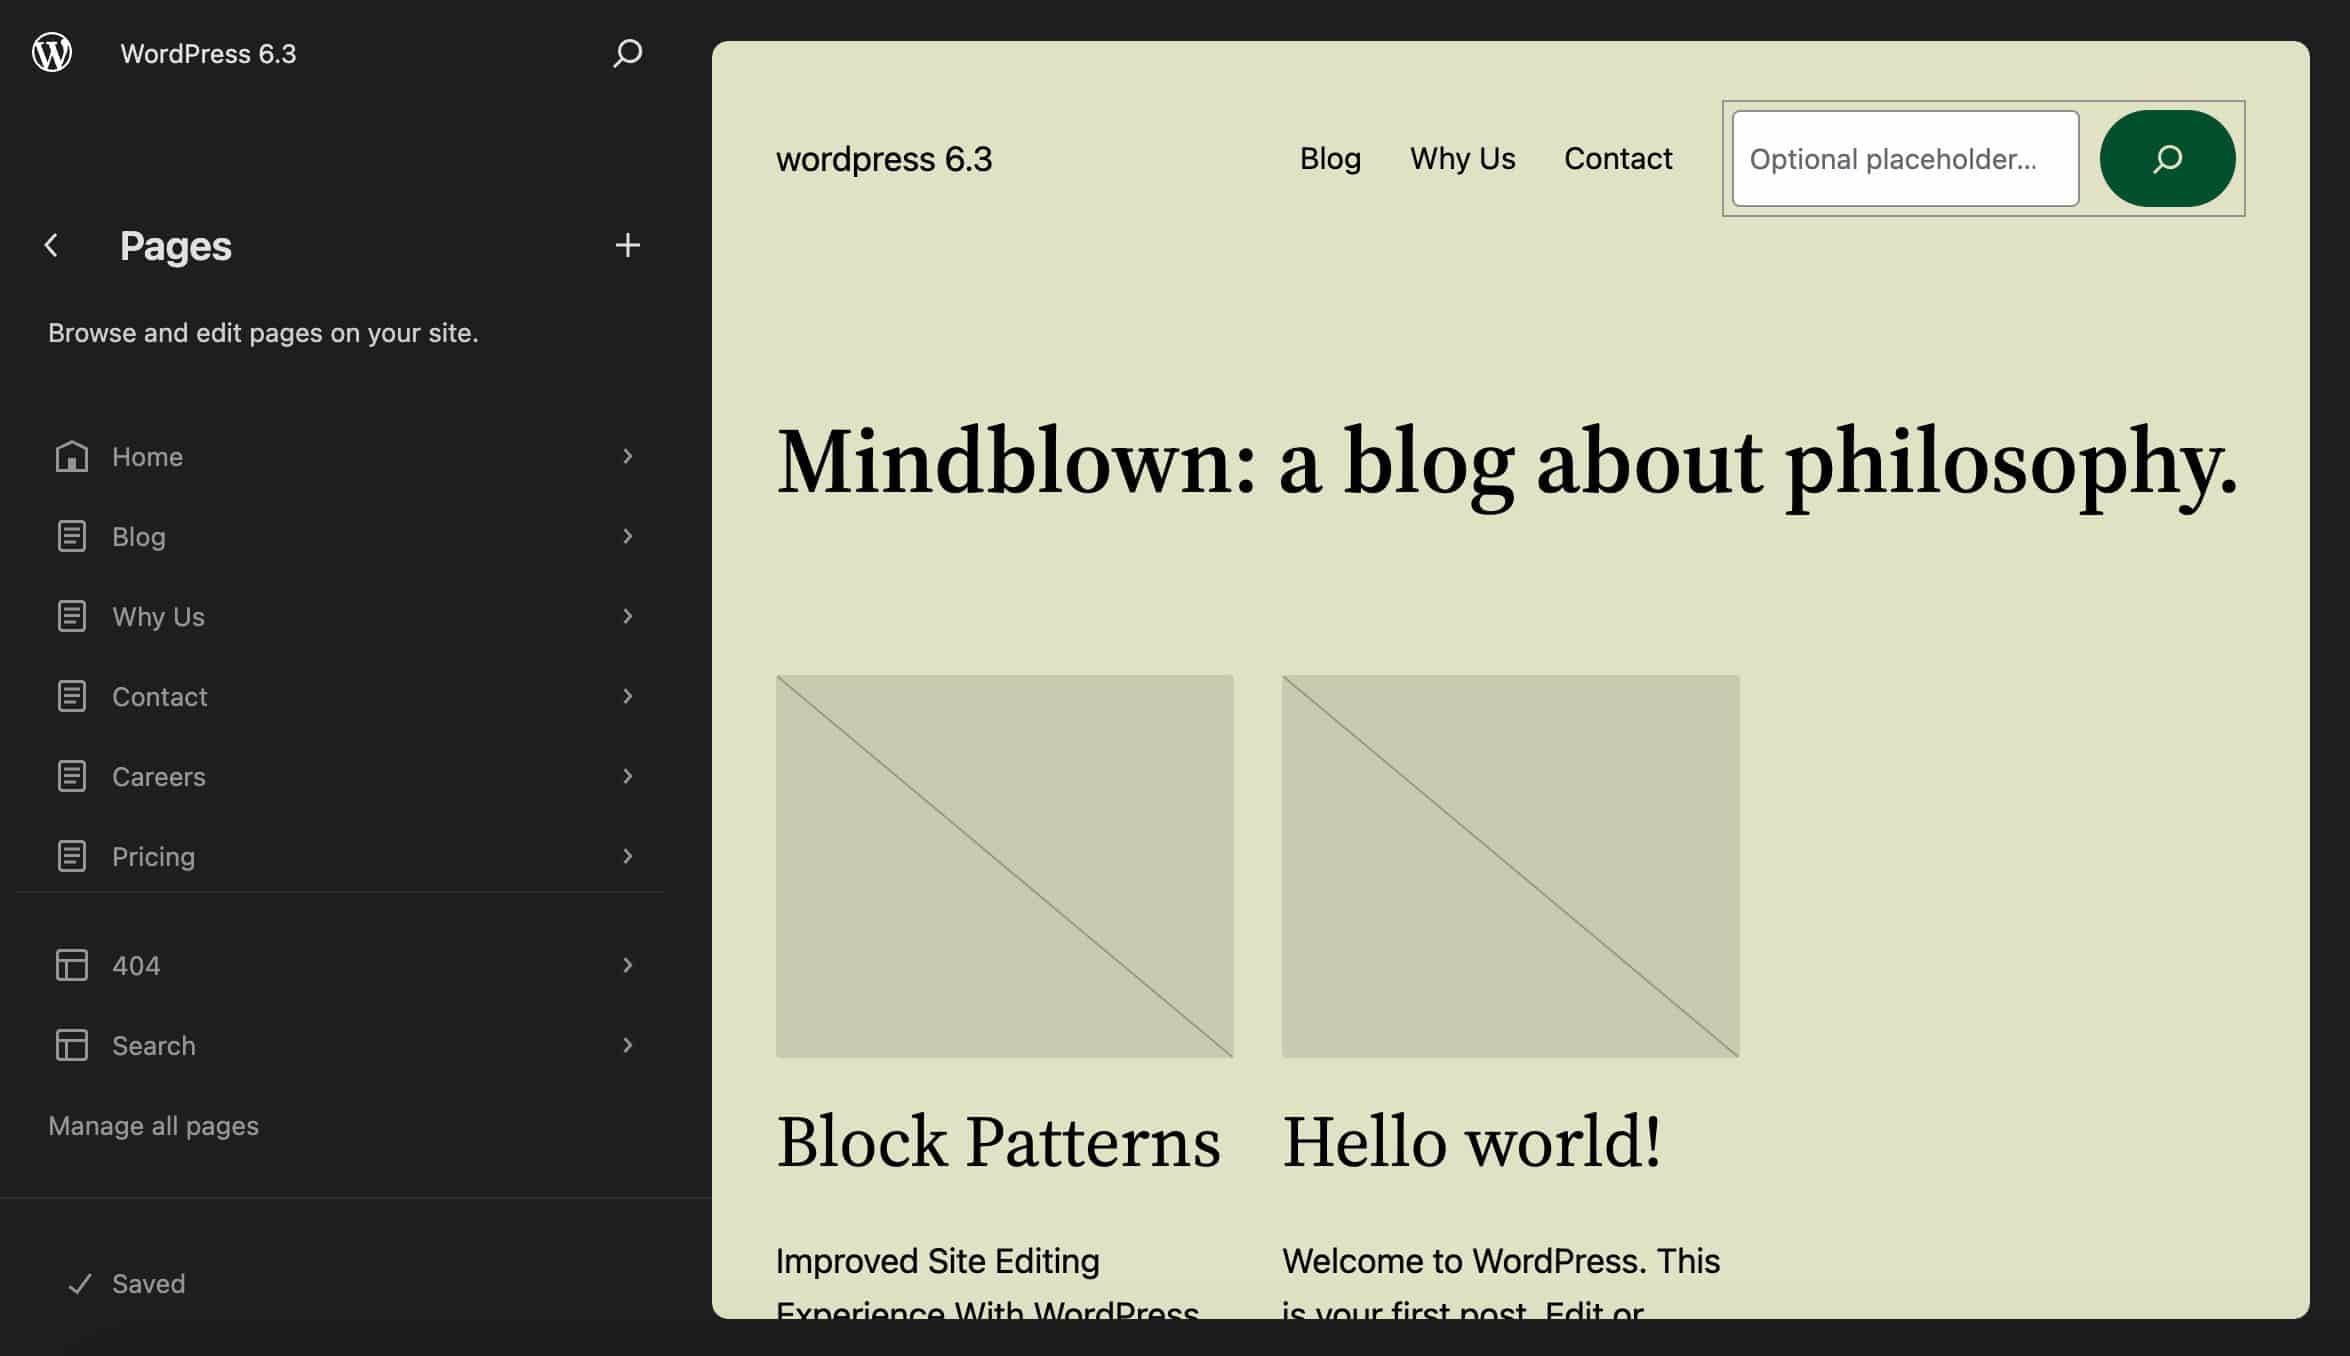
Task: Click the Saved status indicator
Action: [x=148, y=1283]
